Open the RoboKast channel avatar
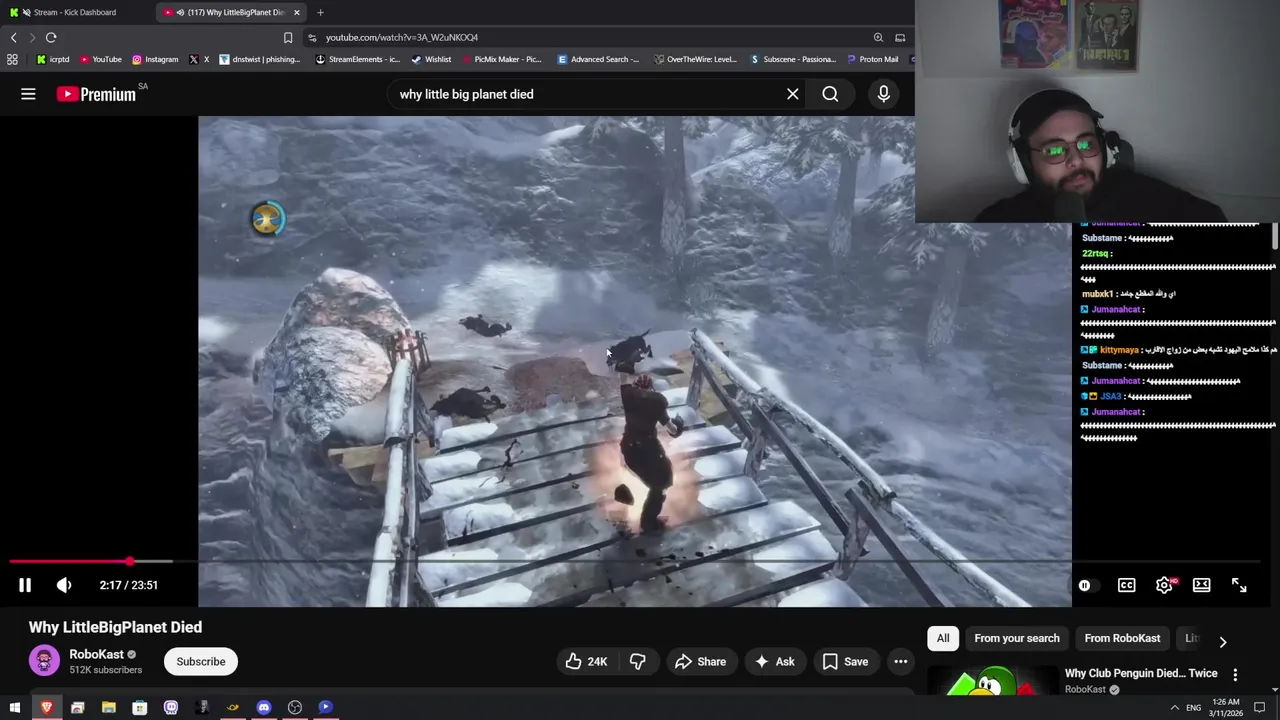This screenshot has width=1280, height=720. click(44, 661)
